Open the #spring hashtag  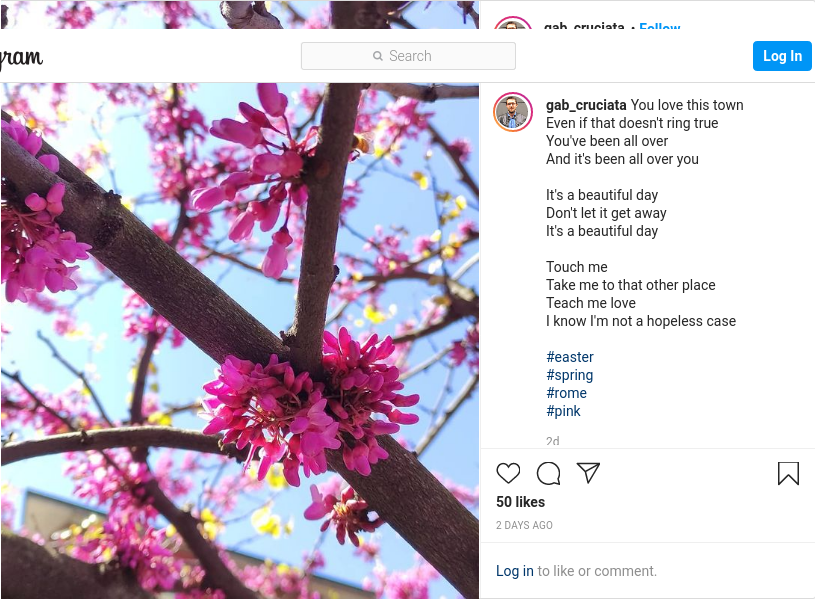point(570,375)
